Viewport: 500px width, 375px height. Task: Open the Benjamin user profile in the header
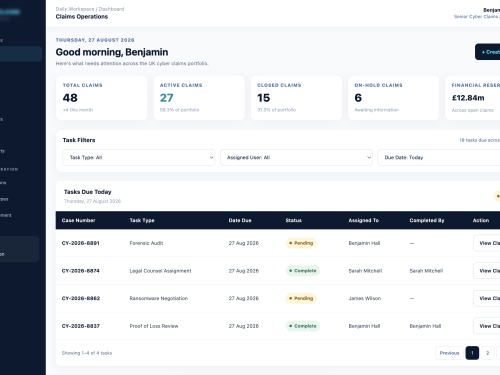pyautogui.click(x=477, y=13)
